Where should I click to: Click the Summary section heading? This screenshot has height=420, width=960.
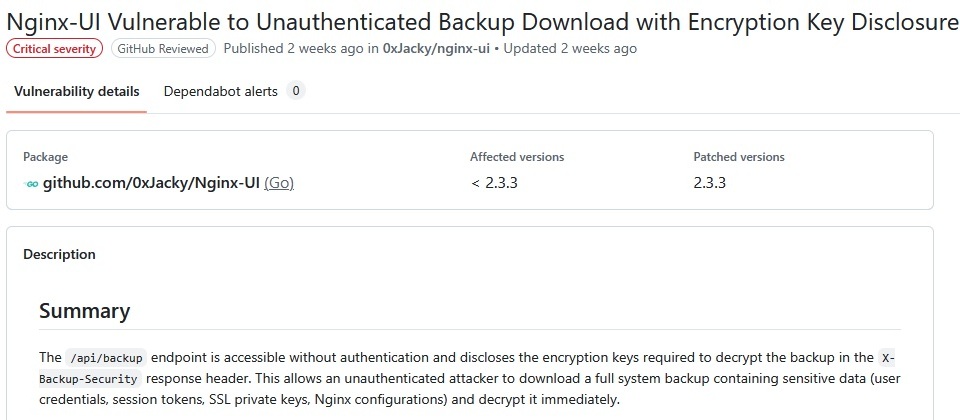point(85,311)
